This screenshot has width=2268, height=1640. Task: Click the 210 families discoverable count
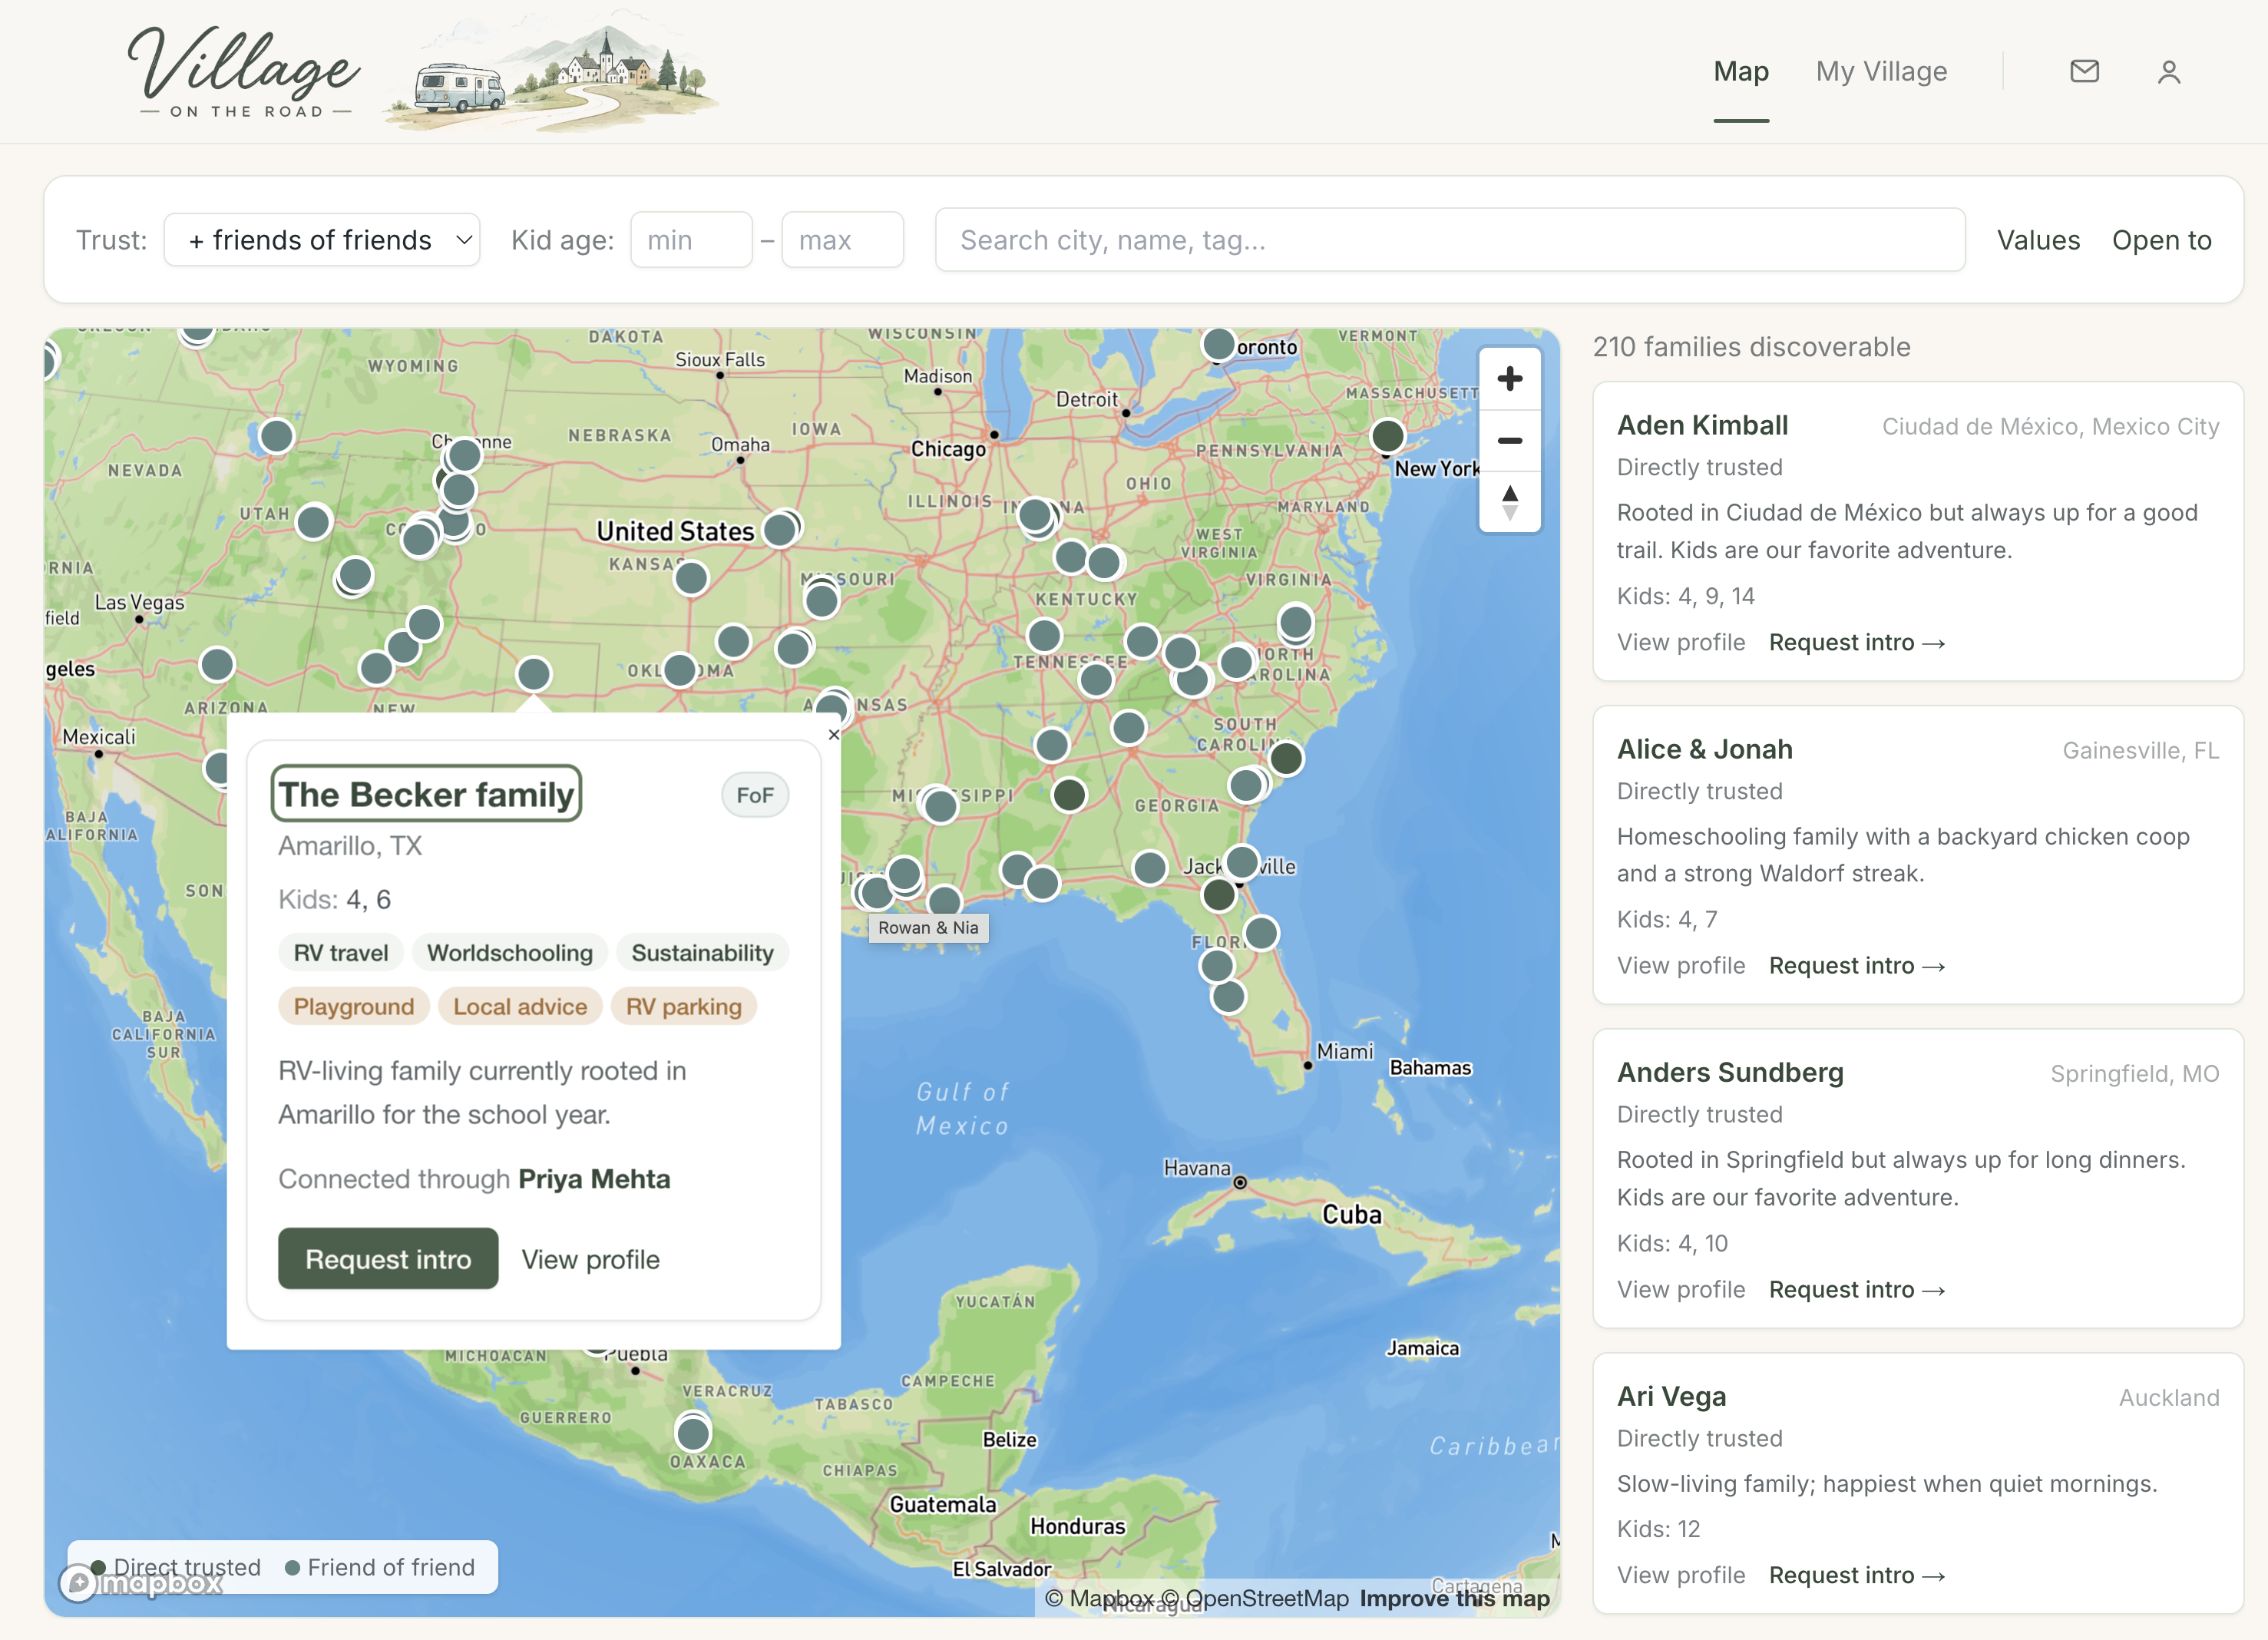(1751, 347)
